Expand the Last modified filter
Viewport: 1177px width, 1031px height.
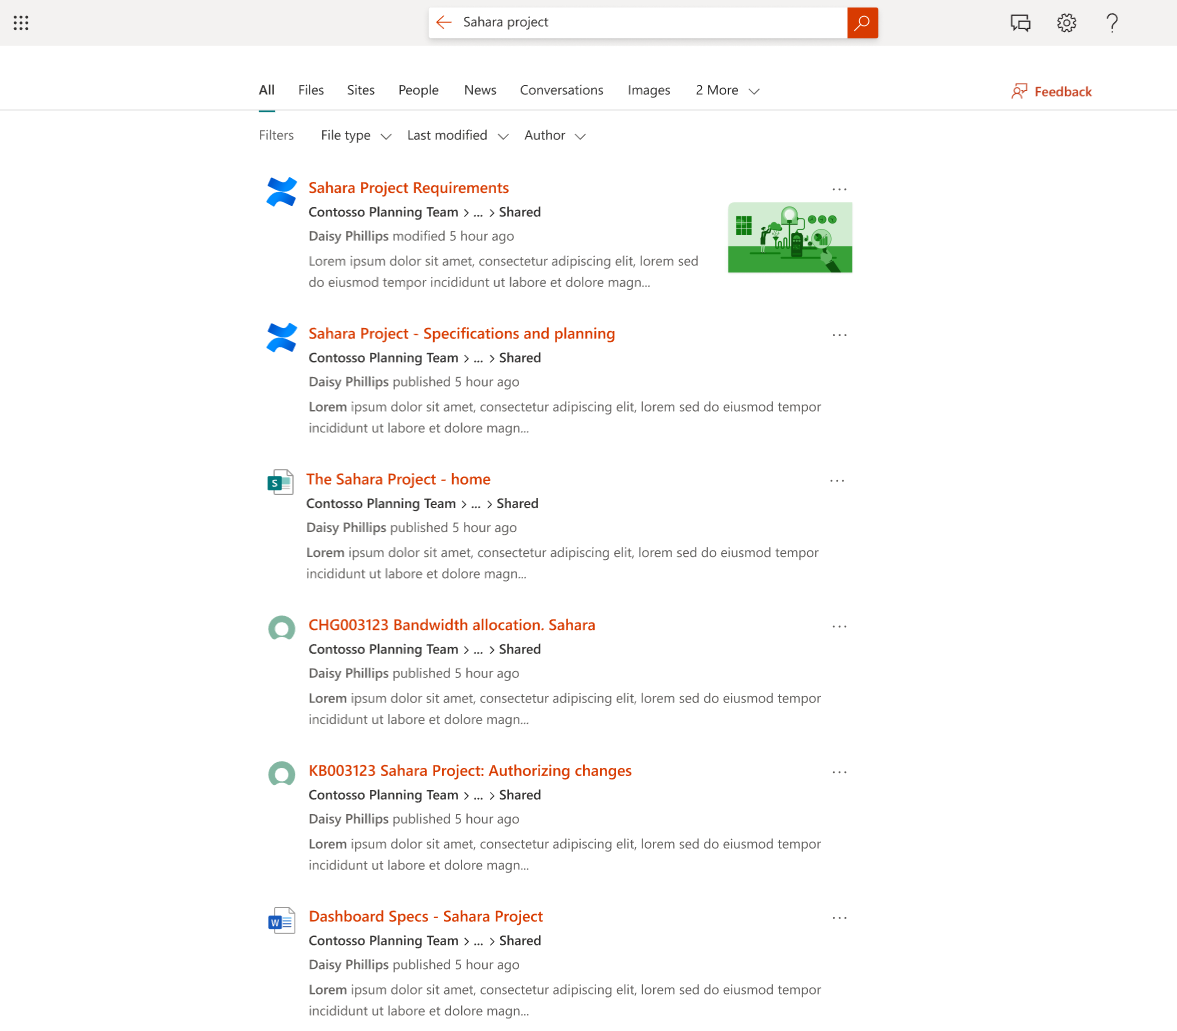458,135
